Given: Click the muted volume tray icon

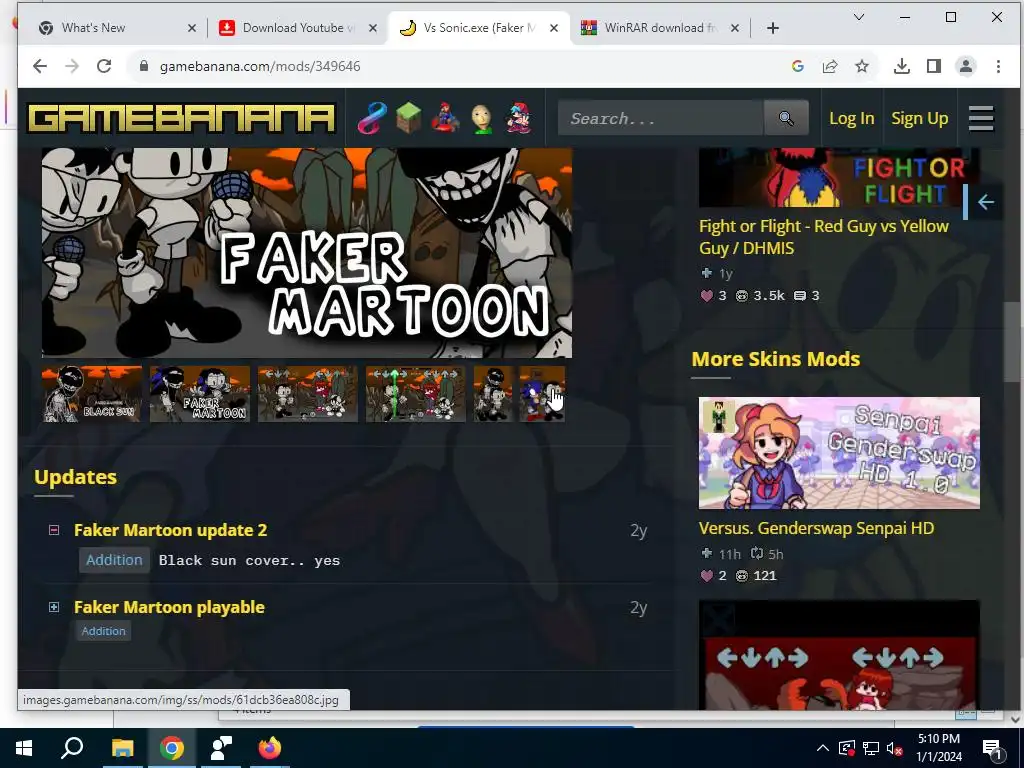Looking at the screenshot, I should click(894, 748).
